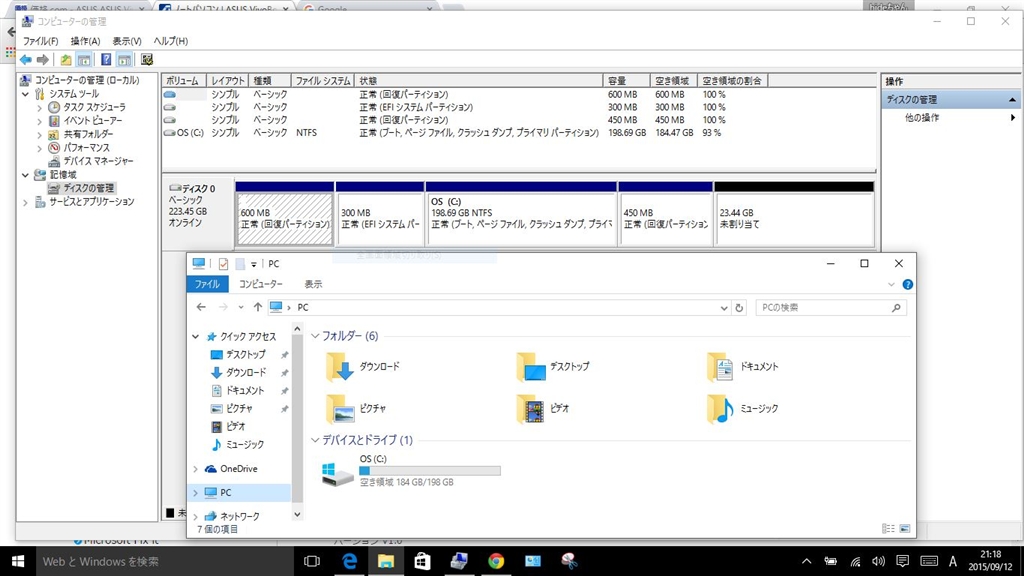This screenshot has width=1024, height=576.
Task: Open ピクチャ folder in main pane
Action: [357, 409]
